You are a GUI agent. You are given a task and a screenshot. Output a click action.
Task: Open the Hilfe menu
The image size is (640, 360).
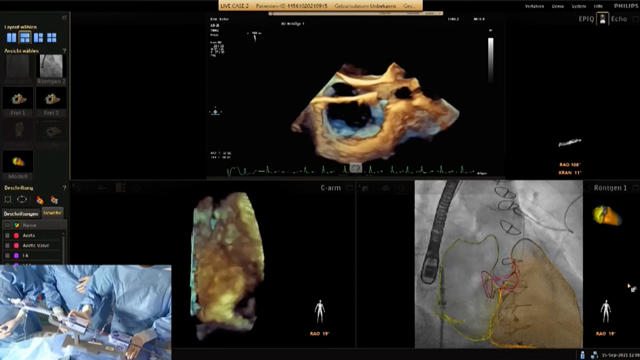598,6
